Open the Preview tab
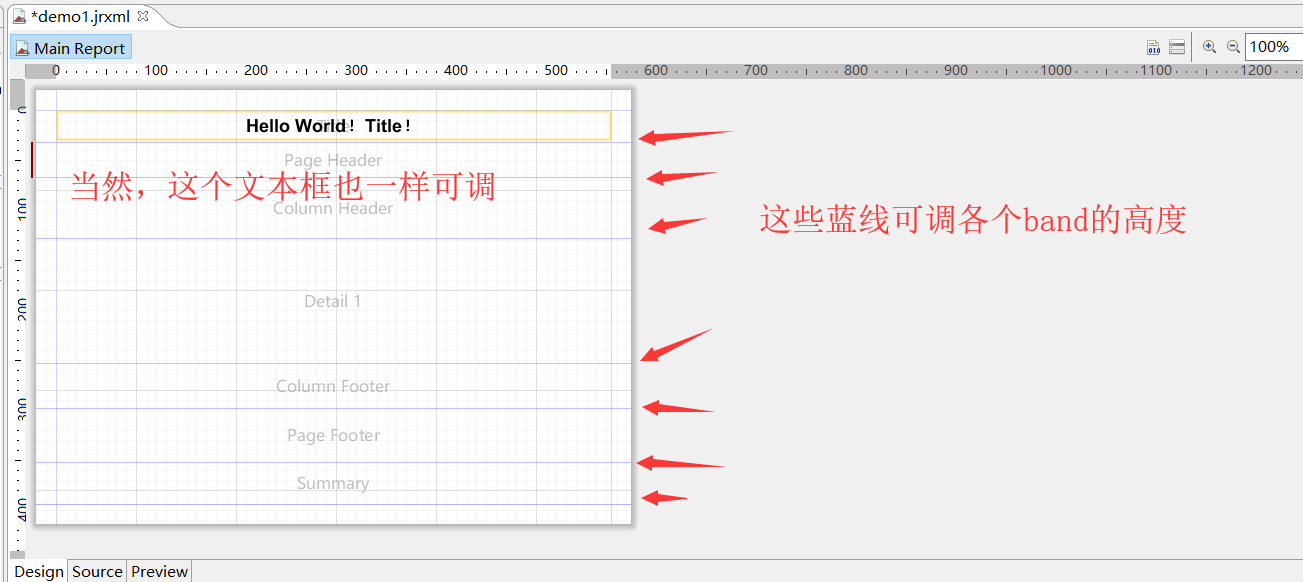The image size is (1303, 582). [x=158, y=571]
